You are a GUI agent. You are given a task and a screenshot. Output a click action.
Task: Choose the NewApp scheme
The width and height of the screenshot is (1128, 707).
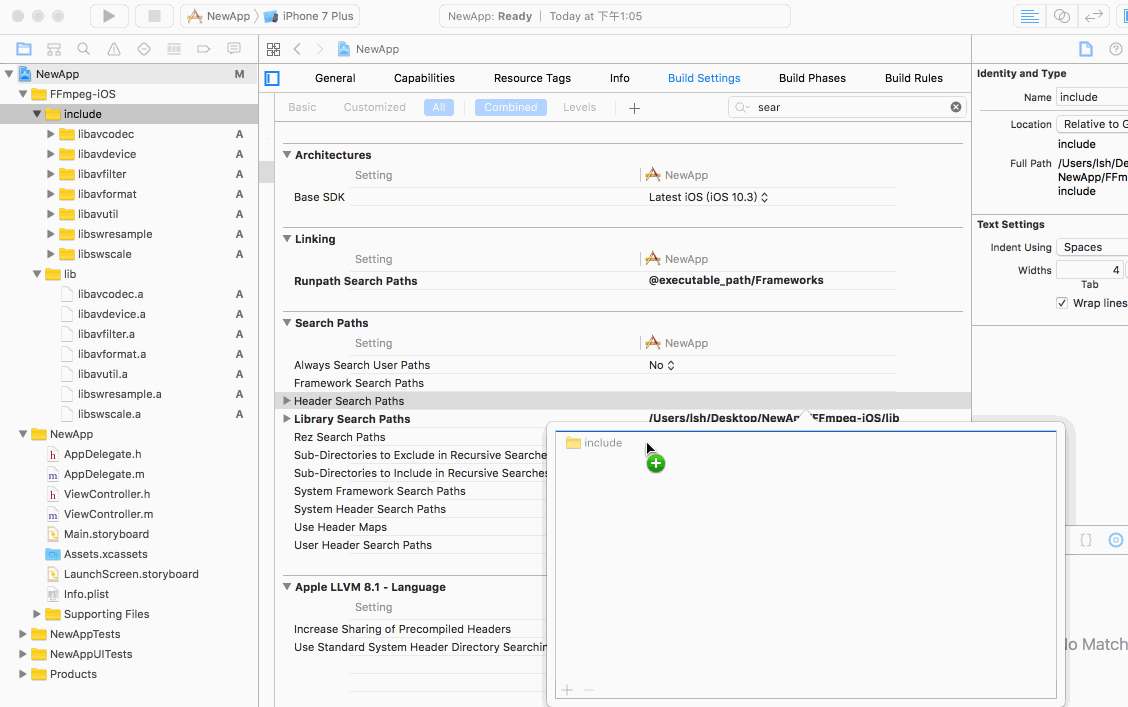pyautogui.click(x=219, y=16)
